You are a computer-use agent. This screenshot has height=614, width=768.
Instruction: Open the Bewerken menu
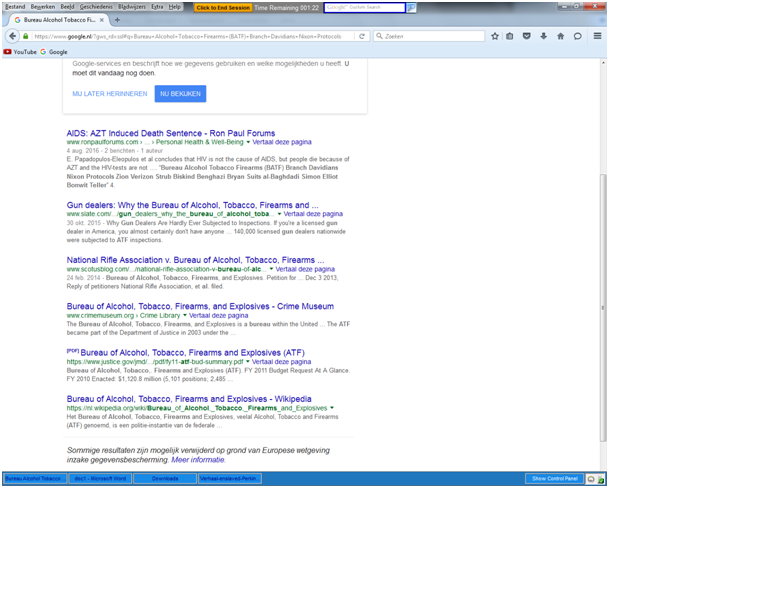[43, 7]
